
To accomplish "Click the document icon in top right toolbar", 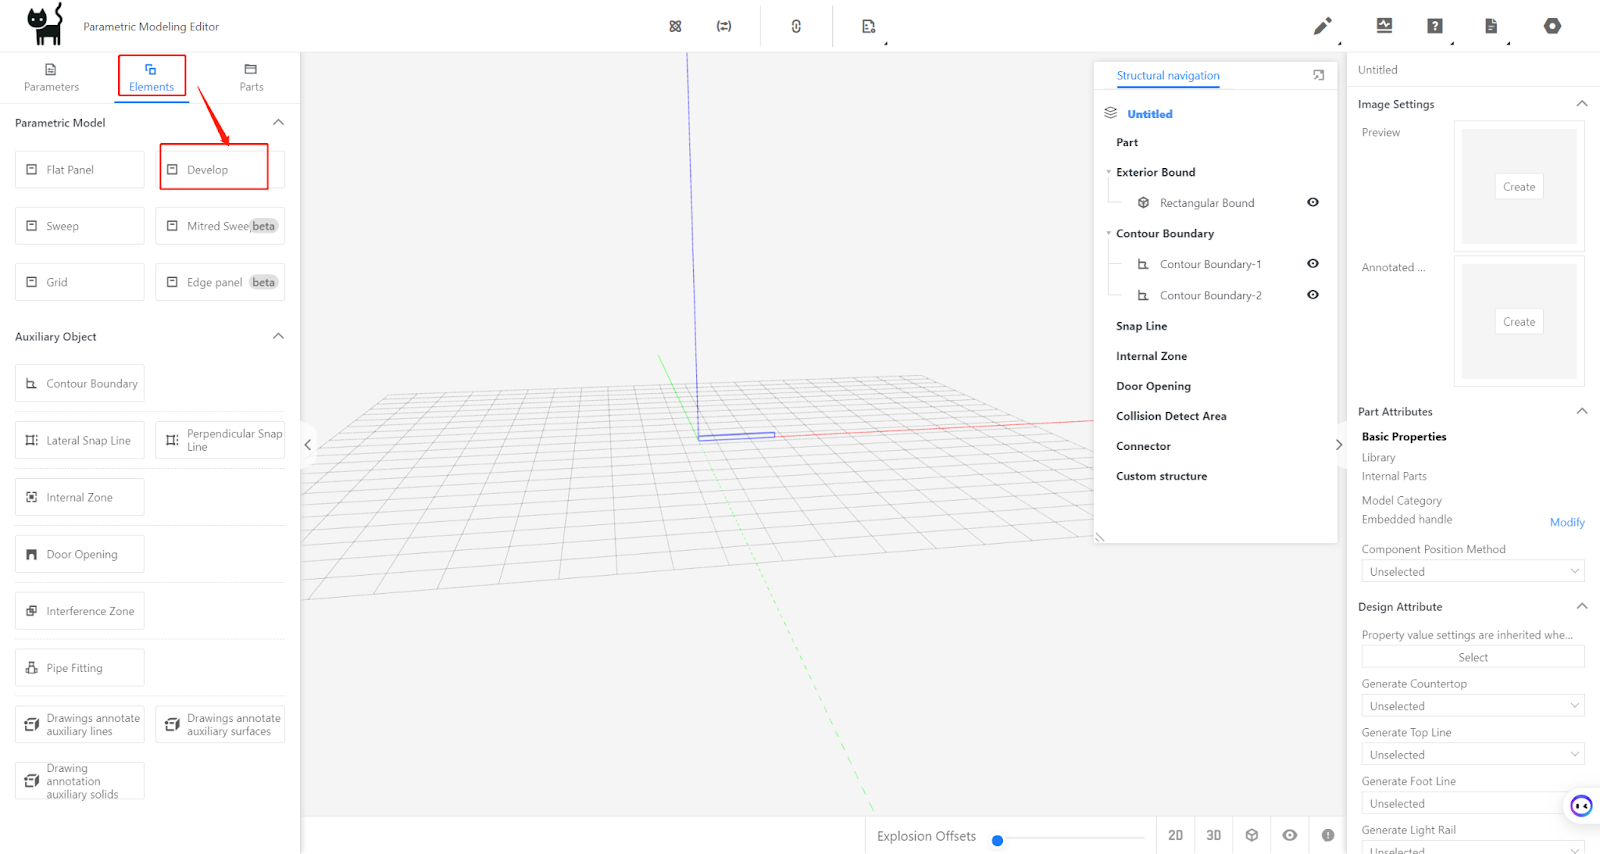I will 1491,26.
